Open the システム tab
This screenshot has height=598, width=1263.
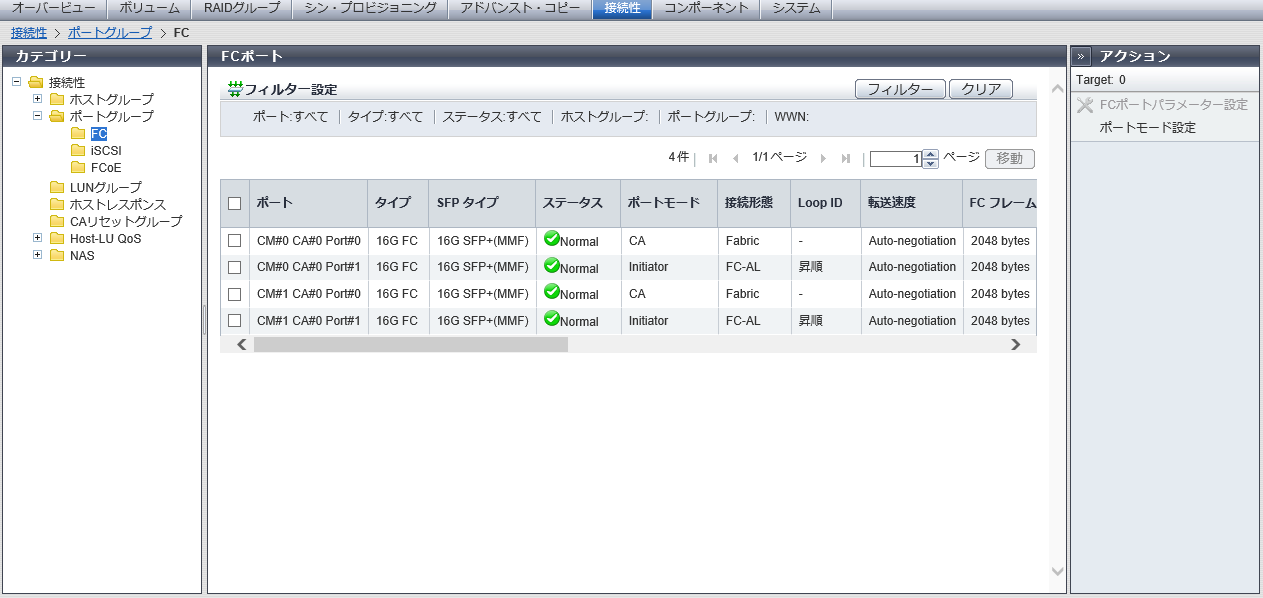click(796, 9)
